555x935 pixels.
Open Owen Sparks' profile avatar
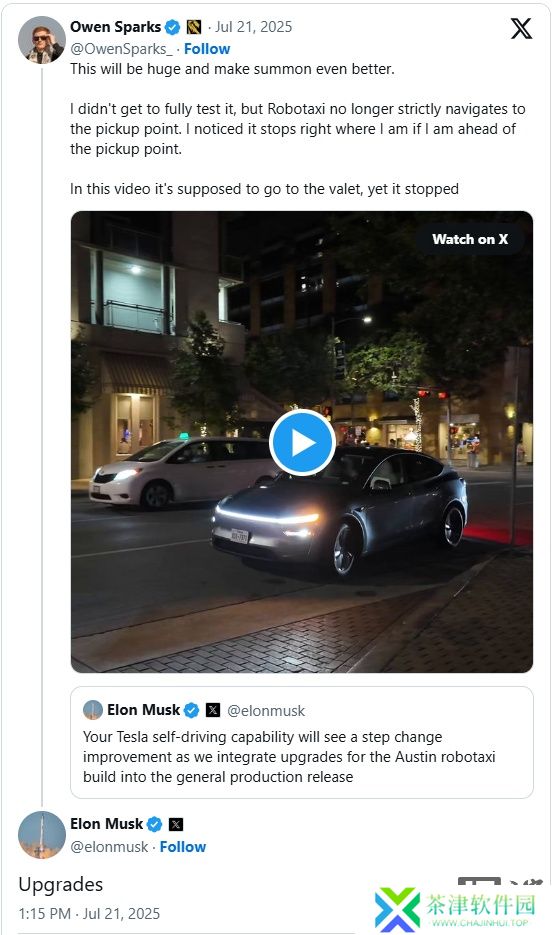click(x=42, y=40)
